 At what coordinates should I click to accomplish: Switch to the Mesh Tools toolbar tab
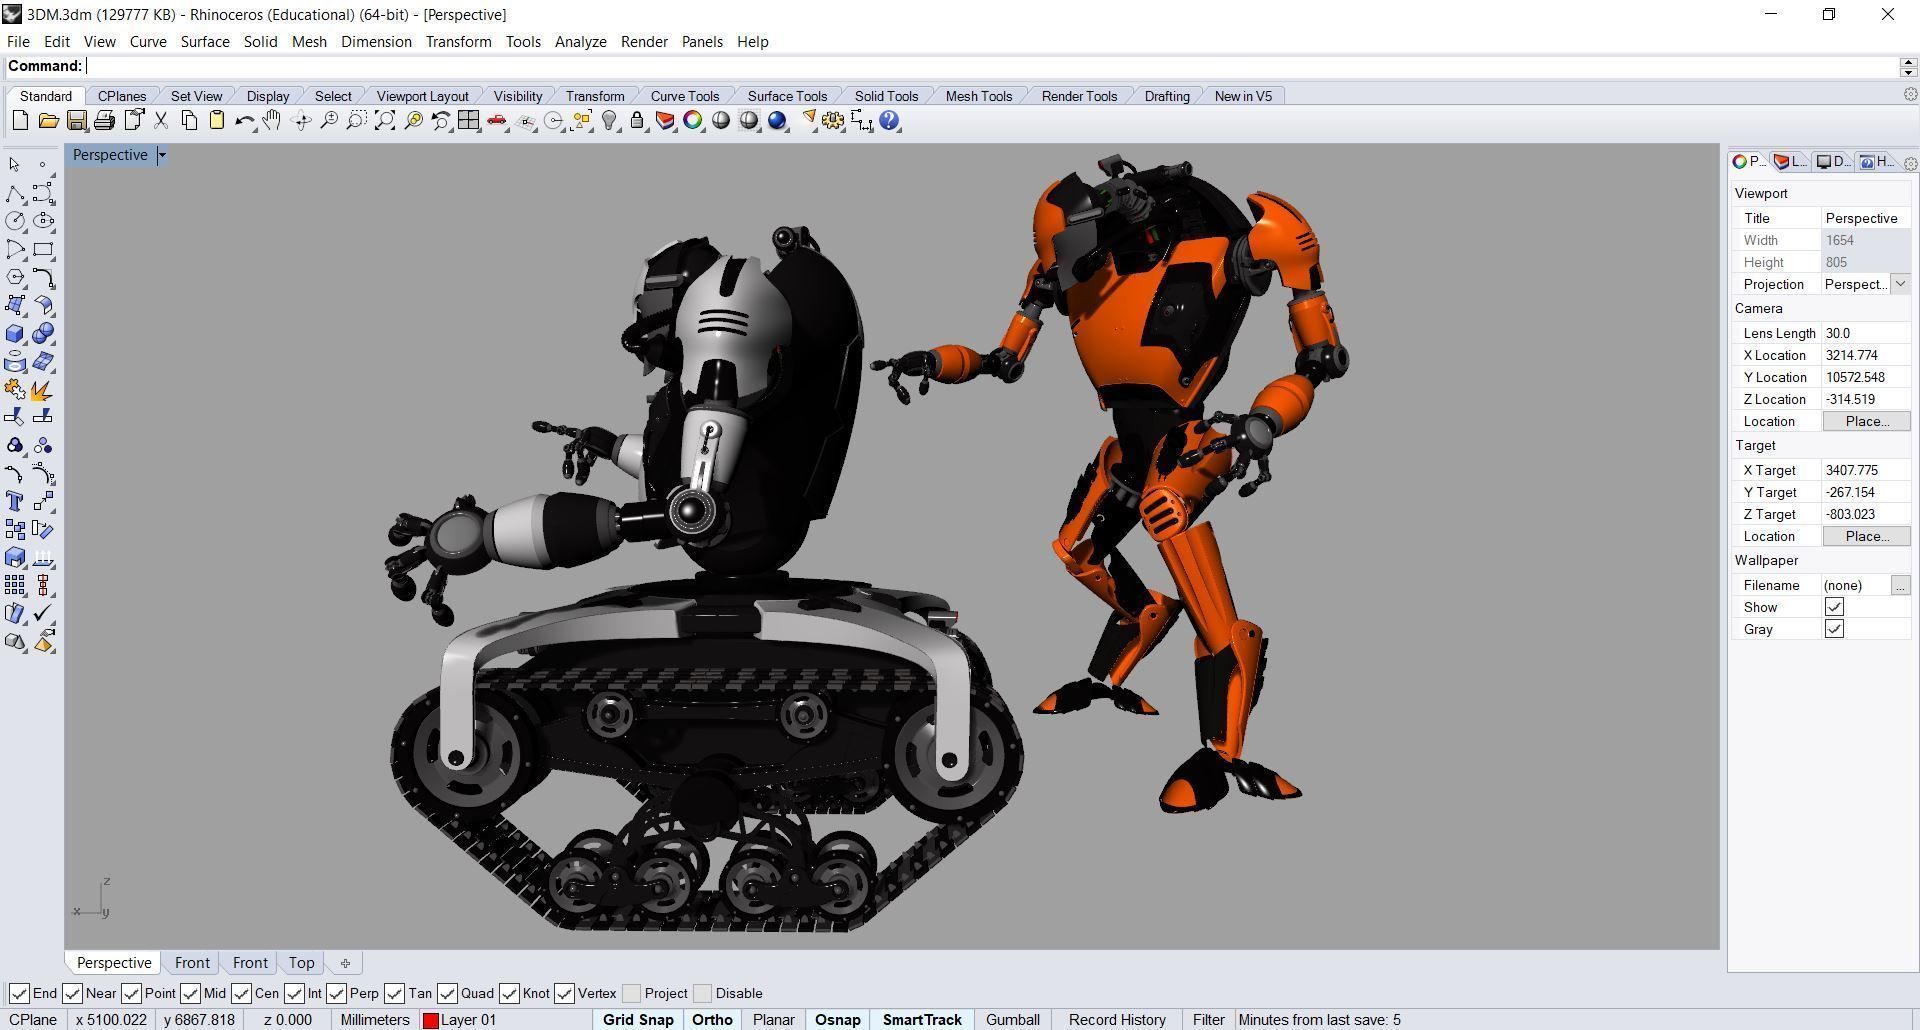click(979, 96)
